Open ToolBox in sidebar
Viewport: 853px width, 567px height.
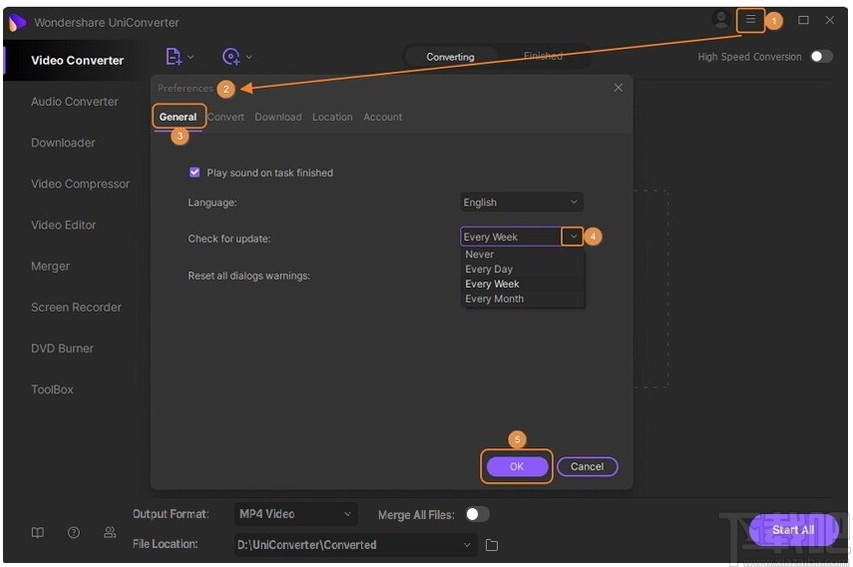point(52,390)
